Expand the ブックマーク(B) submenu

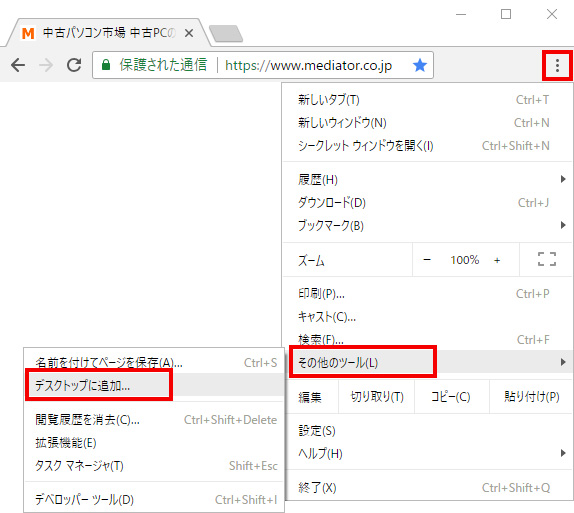[x=427, y=226]
